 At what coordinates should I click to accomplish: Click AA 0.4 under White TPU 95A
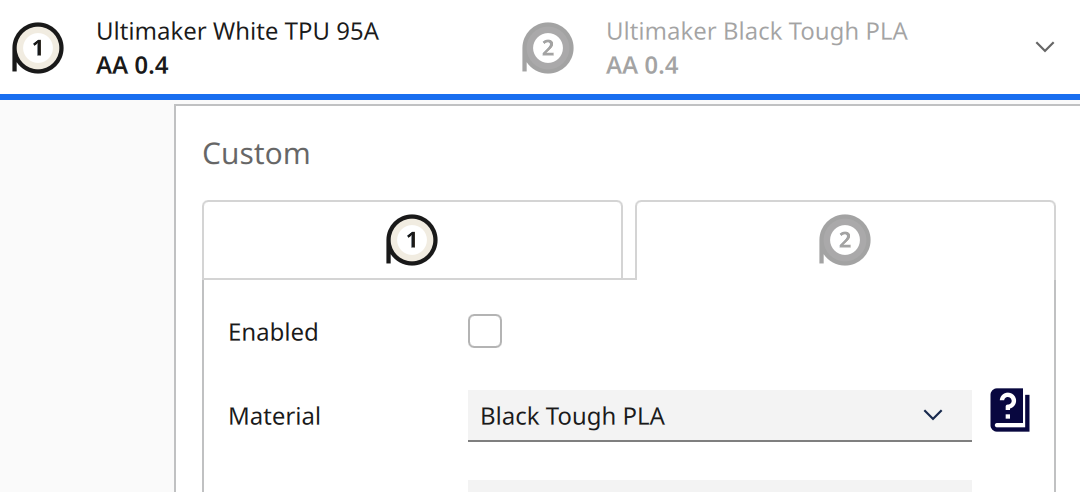132,66
